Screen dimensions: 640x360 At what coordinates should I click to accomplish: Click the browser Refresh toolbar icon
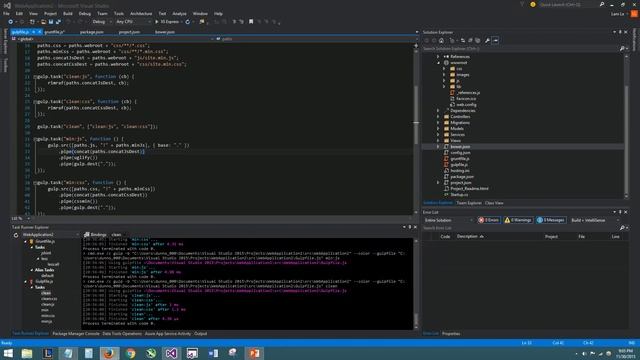188,22
